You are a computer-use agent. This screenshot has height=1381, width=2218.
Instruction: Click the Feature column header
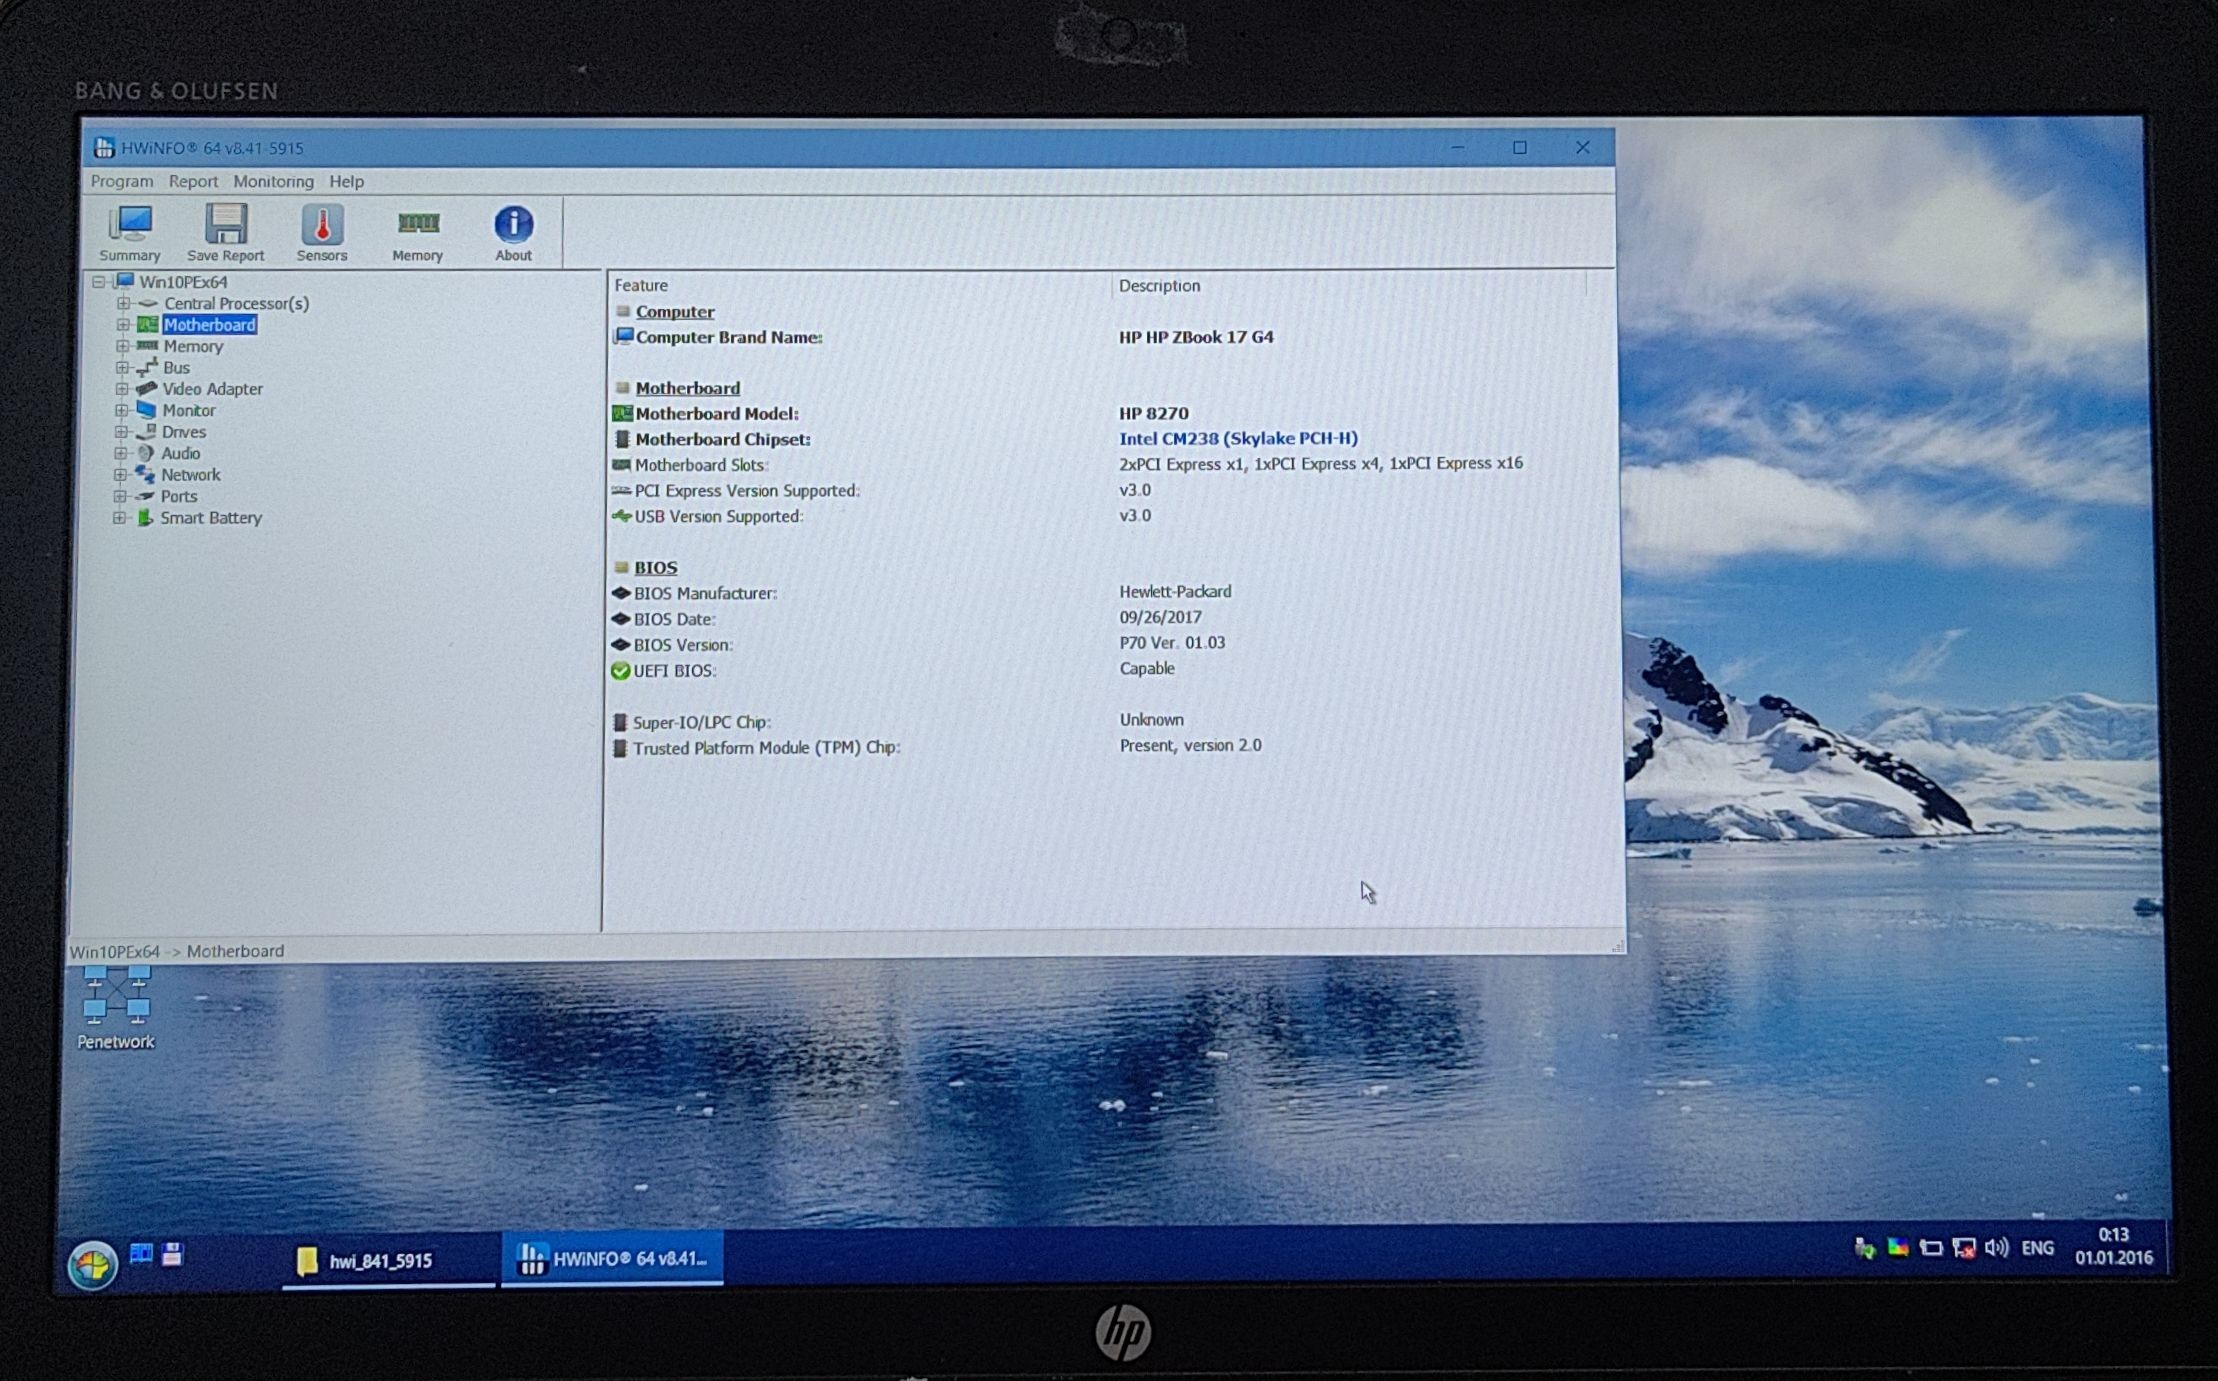[860, 285]
